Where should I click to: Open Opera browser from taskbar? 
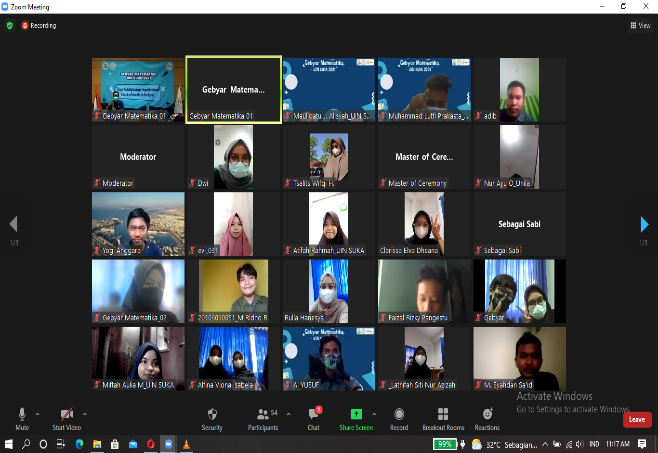(151, 444)
